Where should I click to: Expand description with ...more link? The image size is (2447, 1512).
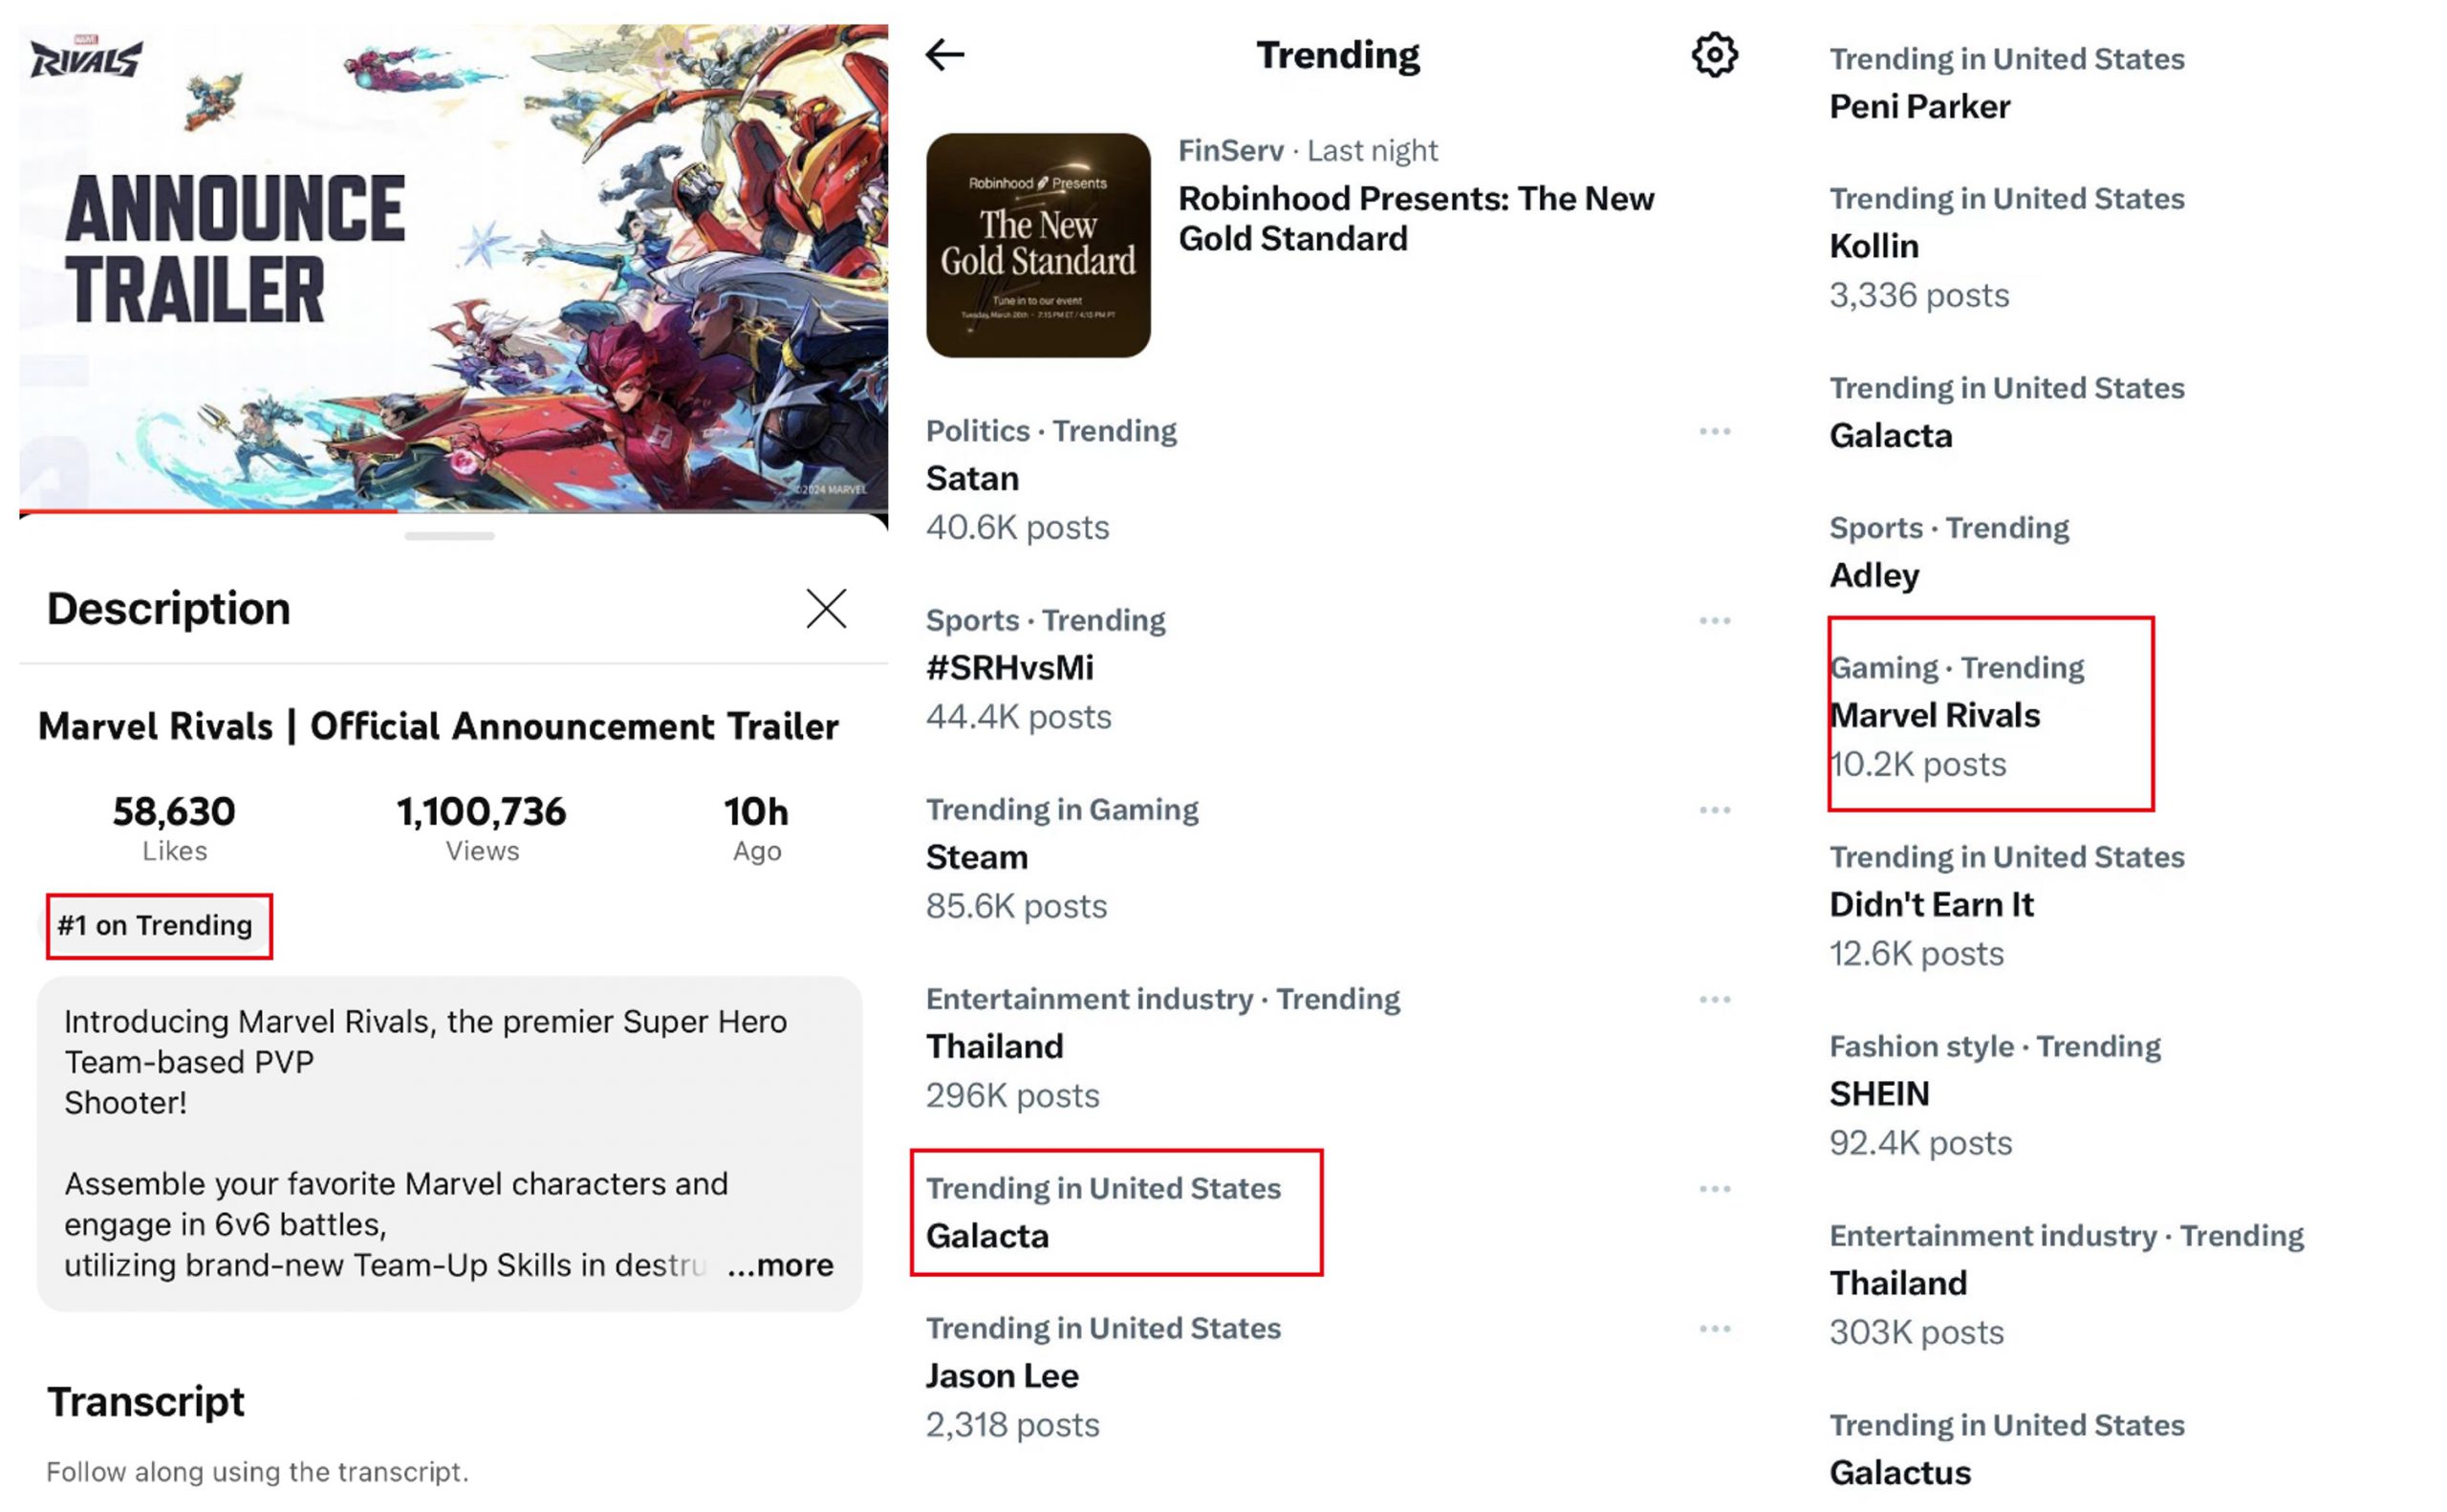coord(780,1265)
